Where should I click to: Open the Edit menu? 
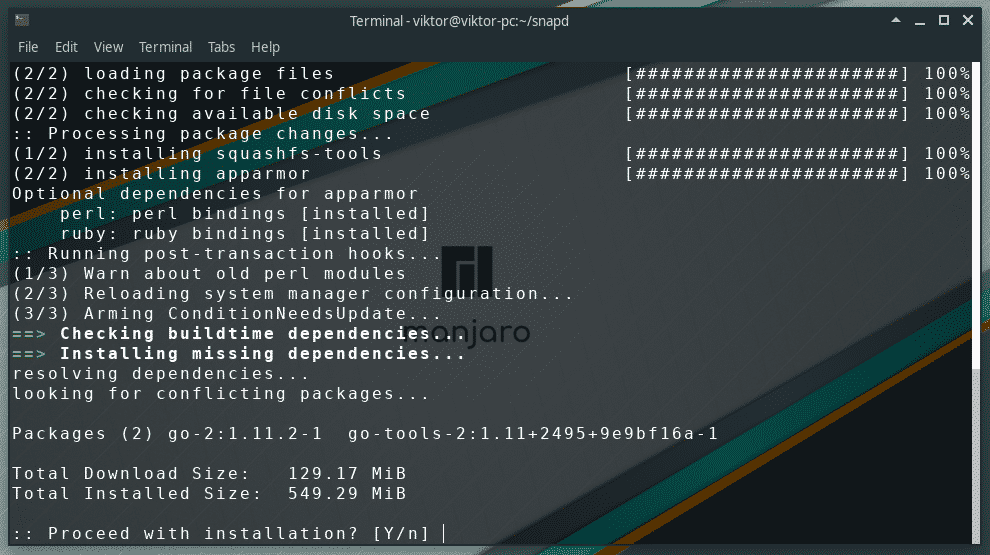66,47
